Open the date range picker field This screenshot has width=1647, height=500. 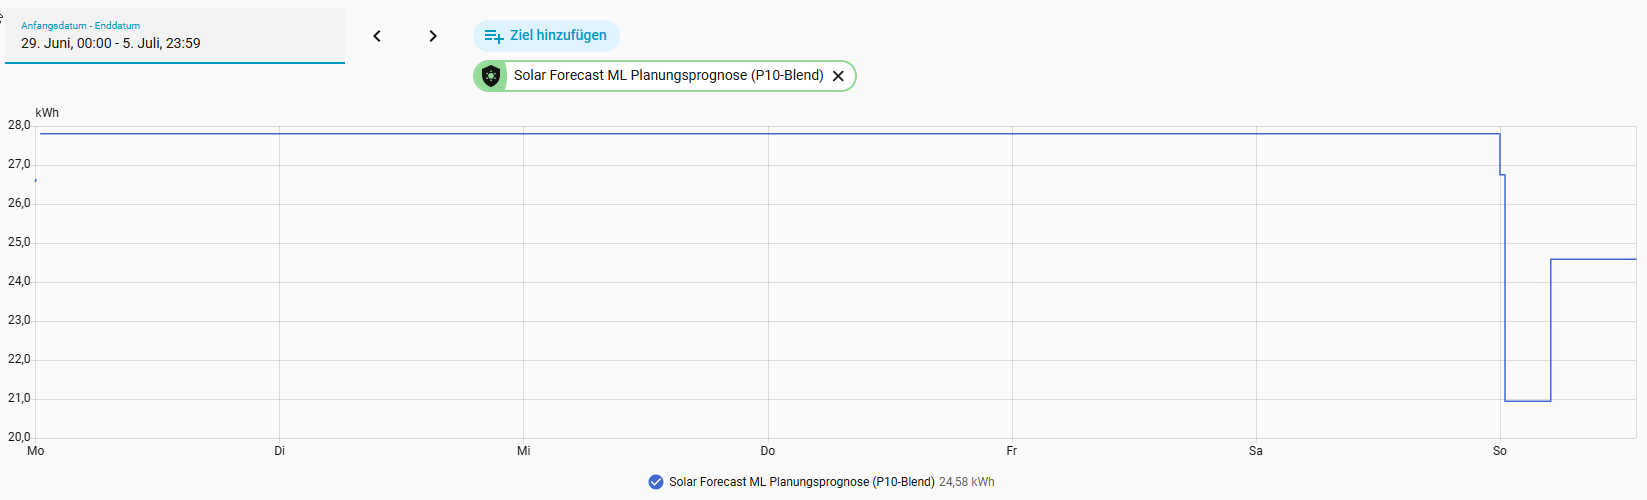[175, 36]
